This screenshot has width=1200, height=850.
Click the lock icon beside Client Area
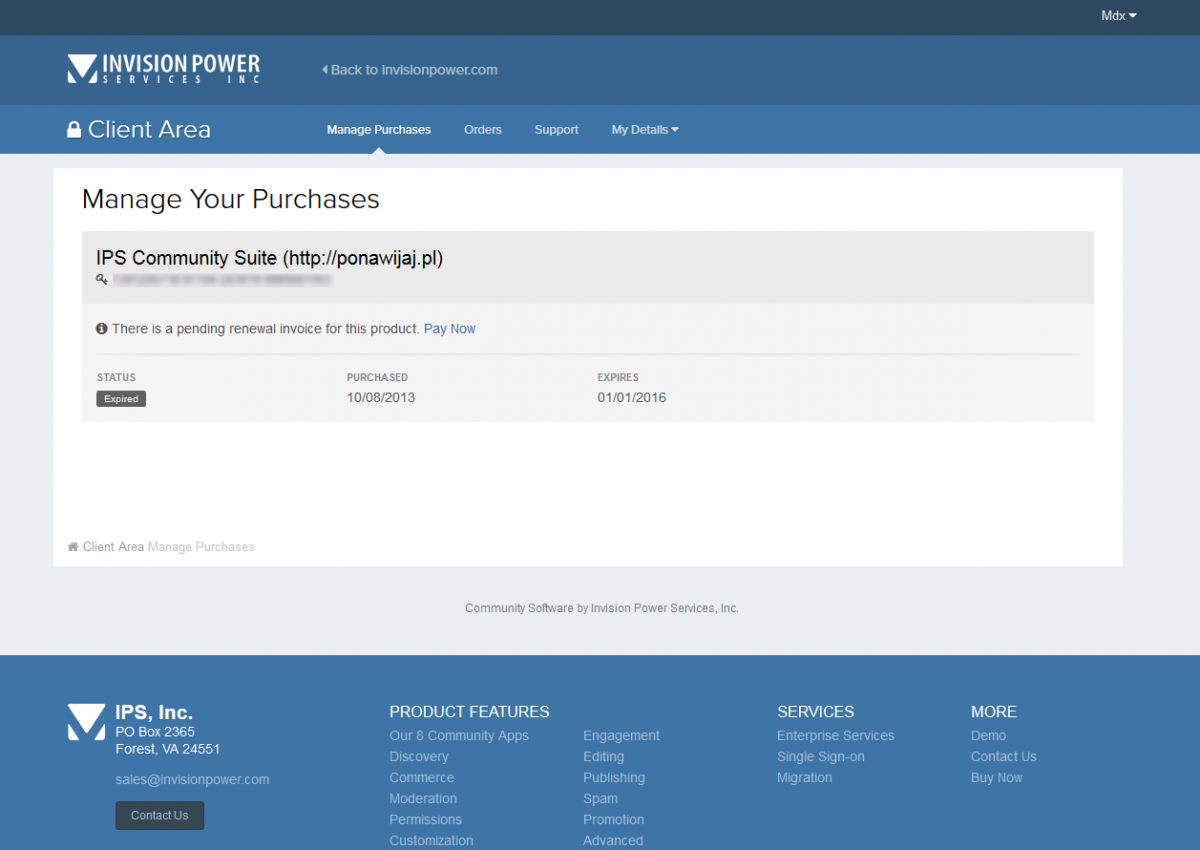click(x=74, y=129)
